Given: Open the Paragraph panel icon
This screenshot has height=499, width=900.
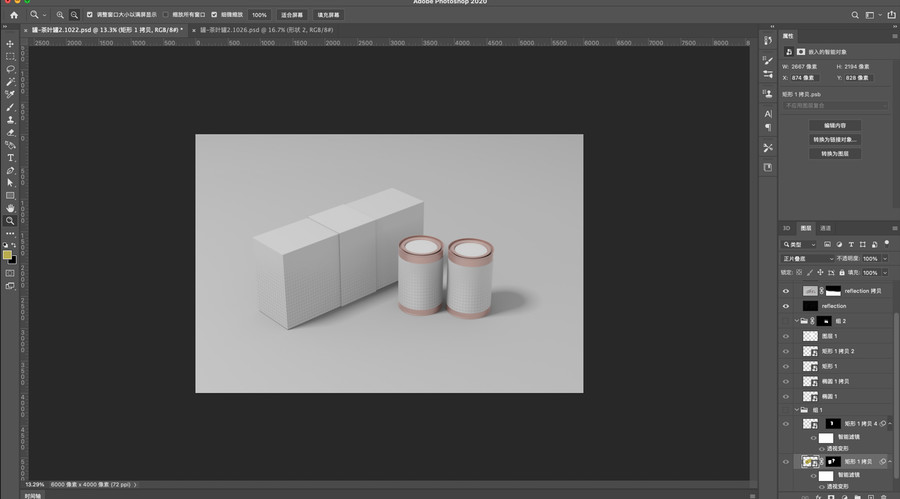Looking at the screenshot, I should pos(768,127).
